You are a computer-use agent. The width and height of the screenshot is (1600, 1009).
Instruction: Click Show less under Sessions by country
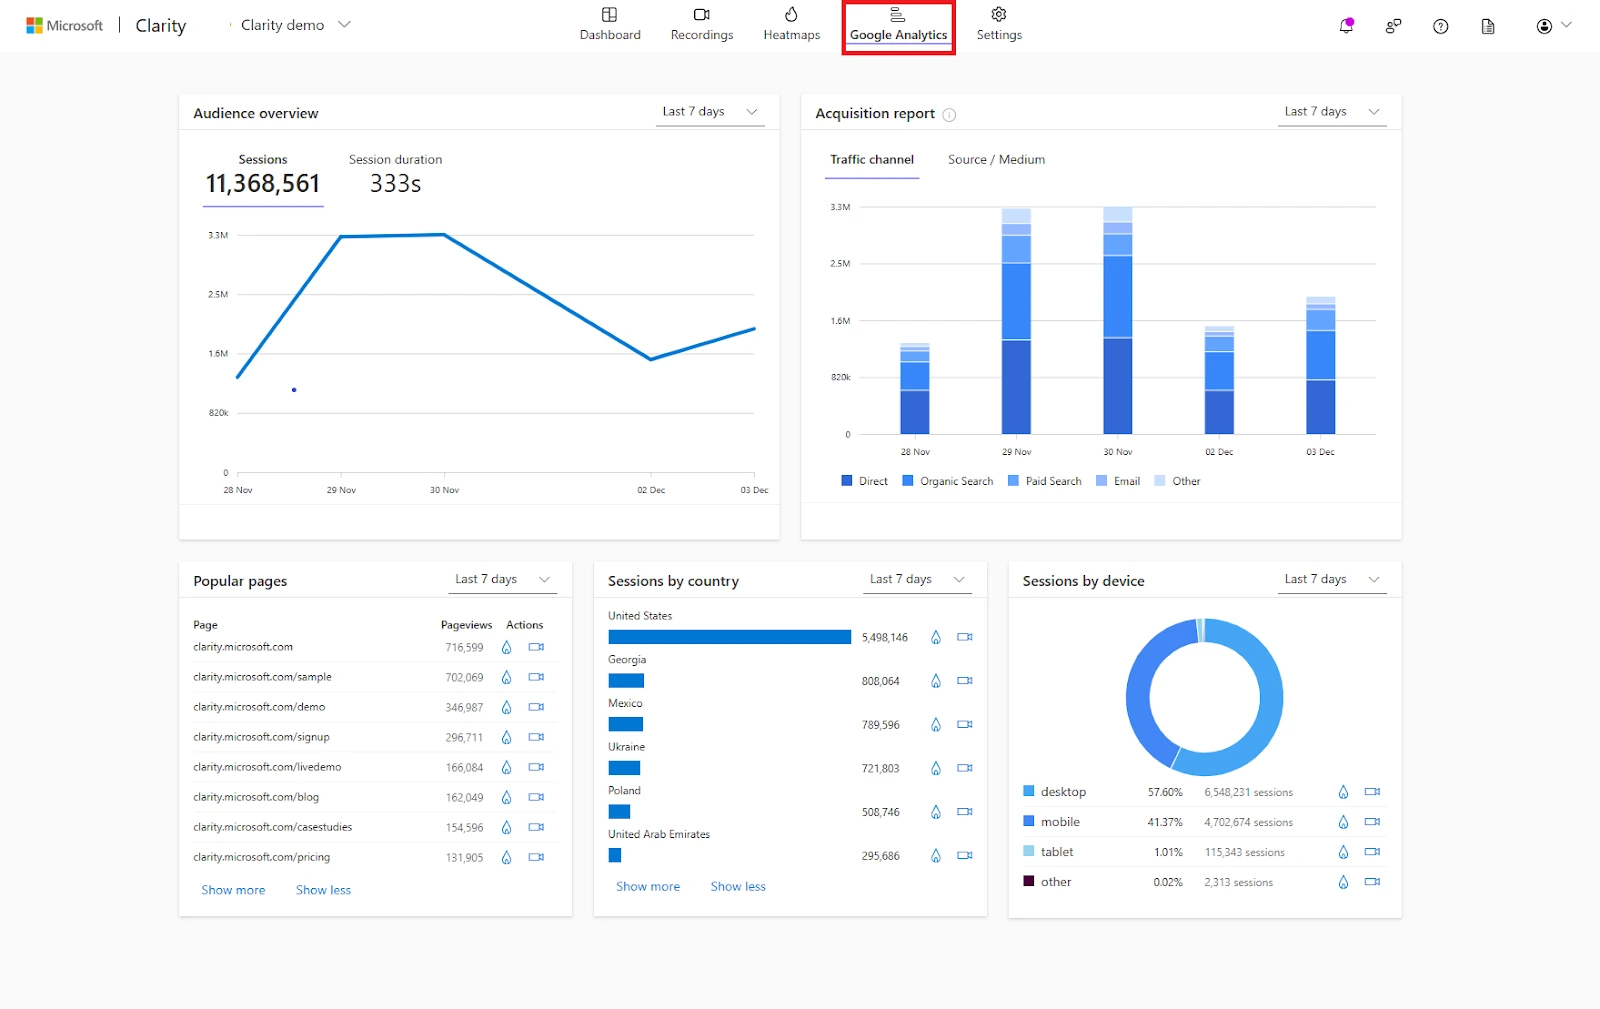(x=737, y=886)
